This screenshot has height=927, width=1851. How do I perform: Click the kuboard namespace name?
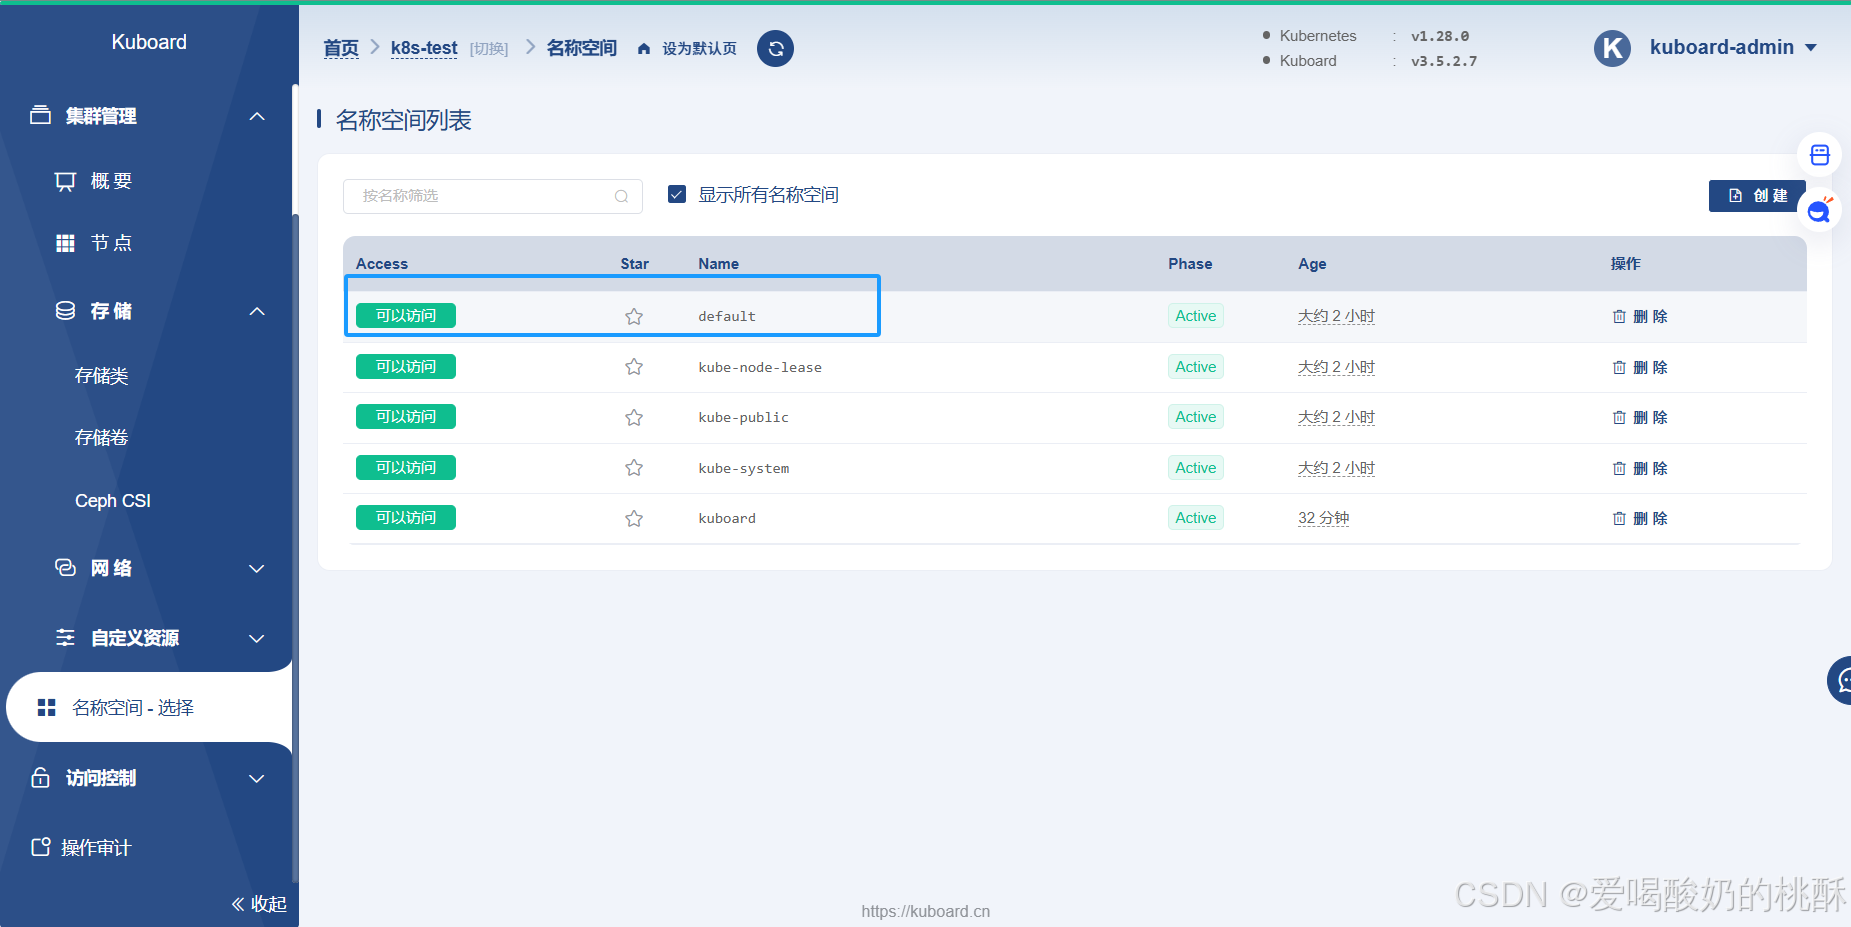tap(727, 518)
